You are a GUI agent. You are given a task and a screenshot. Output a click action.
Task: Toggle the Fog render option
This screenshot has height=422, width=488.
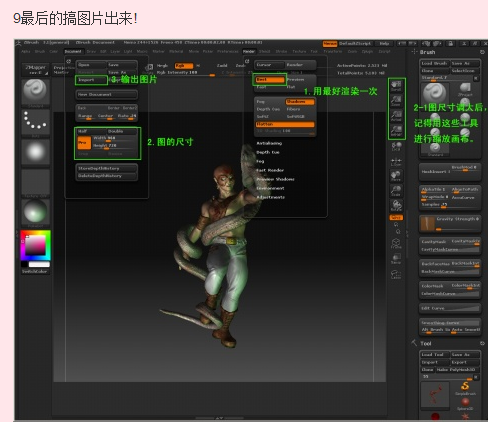(x=270, y=102)
